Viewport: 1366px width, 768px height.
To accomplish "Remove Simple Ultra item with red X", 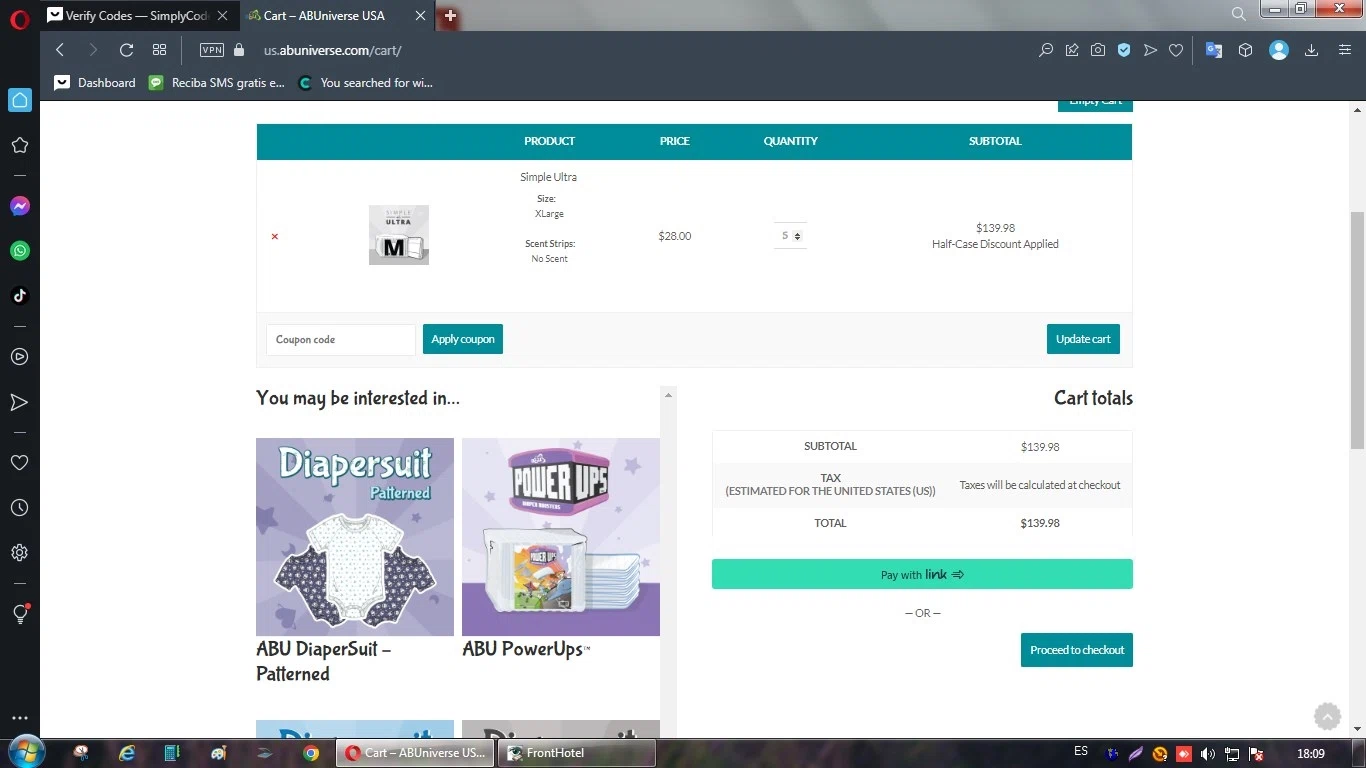I will point(275,237).
